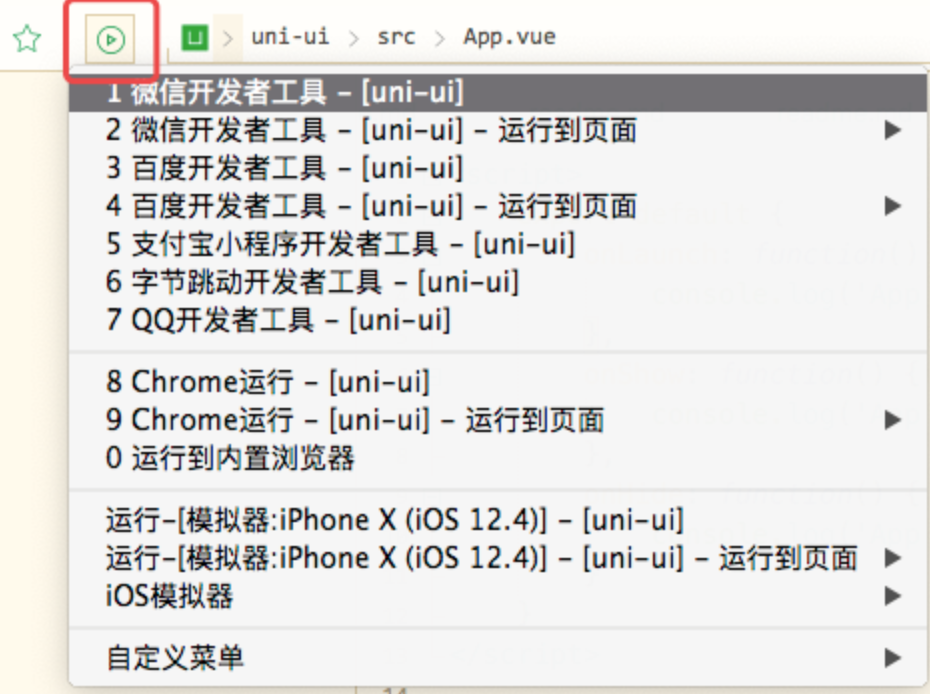Image resolution: width=930 pixels, height=694 pixels.
Task: Select 运行到内置浏览器 option
Action: [x=230, y=458]
